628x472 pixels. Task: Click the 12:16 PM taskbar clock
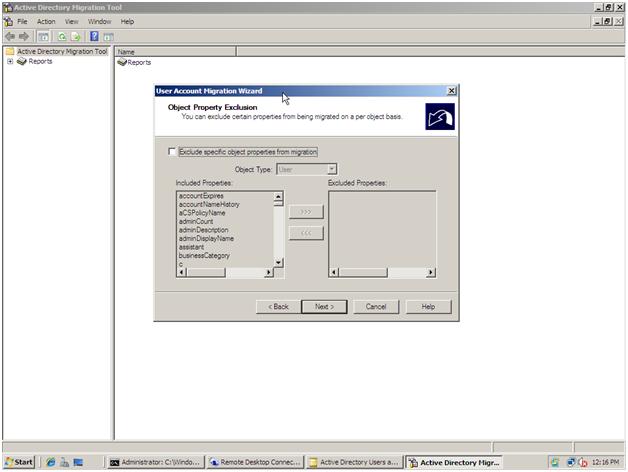pos(606,462)
